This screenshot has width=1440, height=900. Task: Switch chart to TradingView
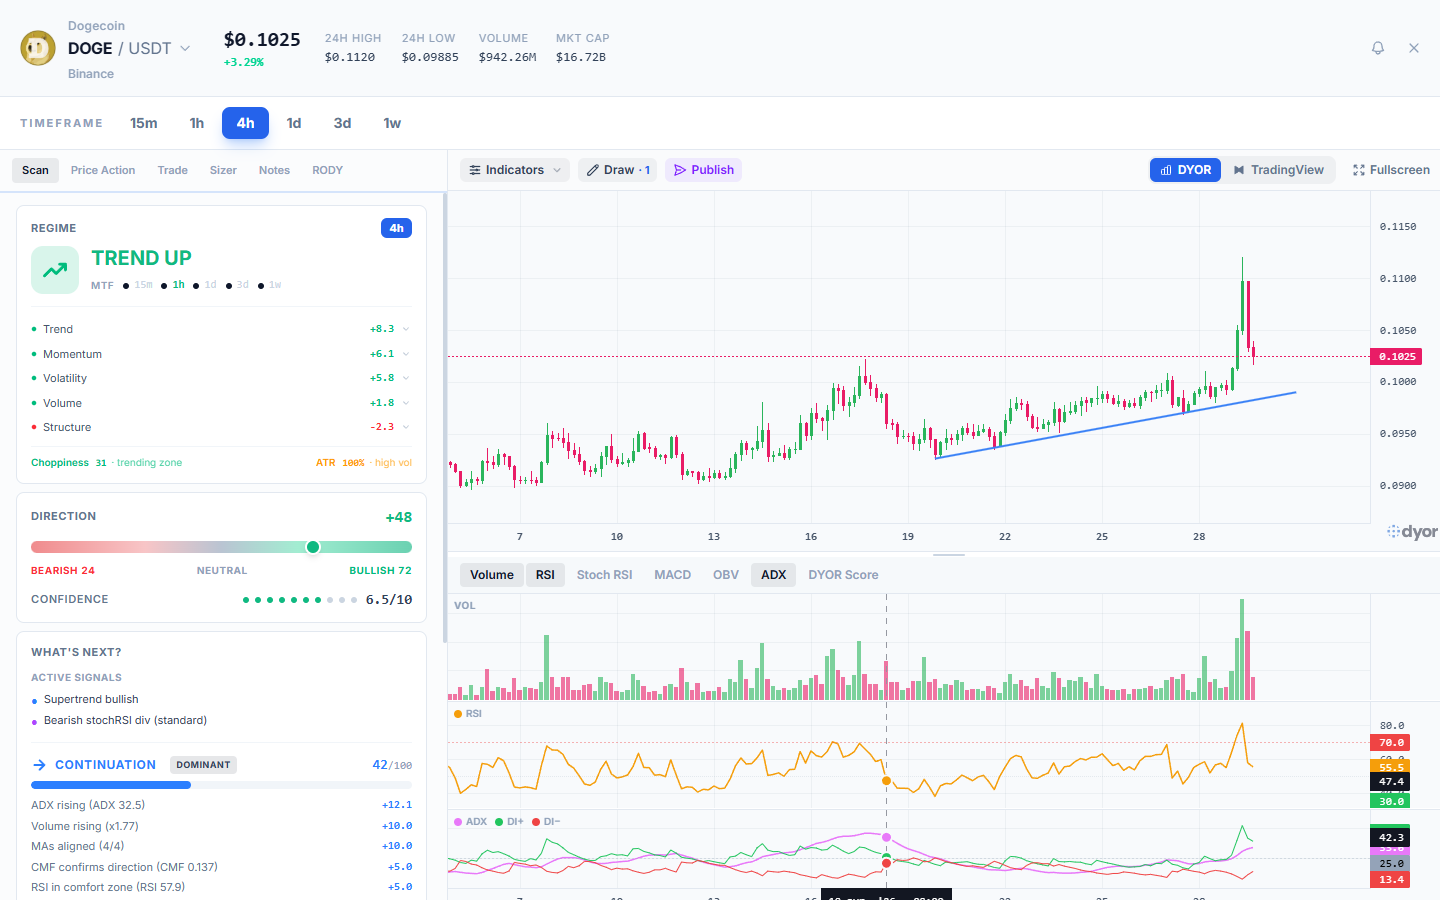click(x=1278, y=170)
